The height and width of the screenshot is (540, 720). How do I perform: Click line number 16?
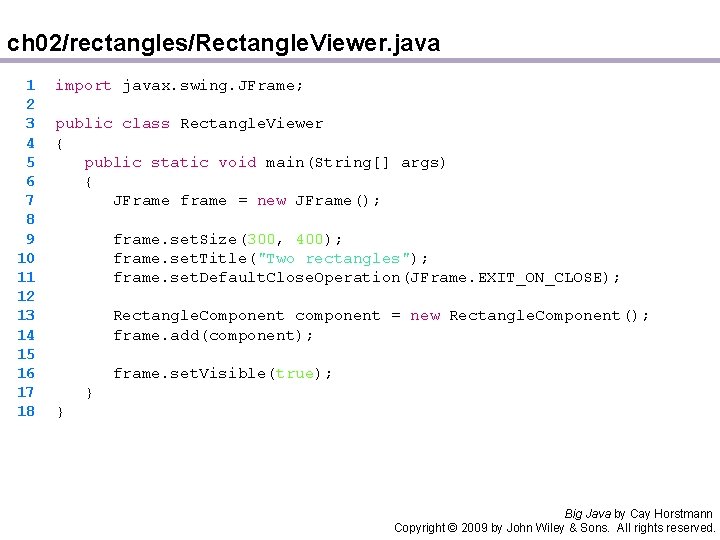click(x=26, y=373)
